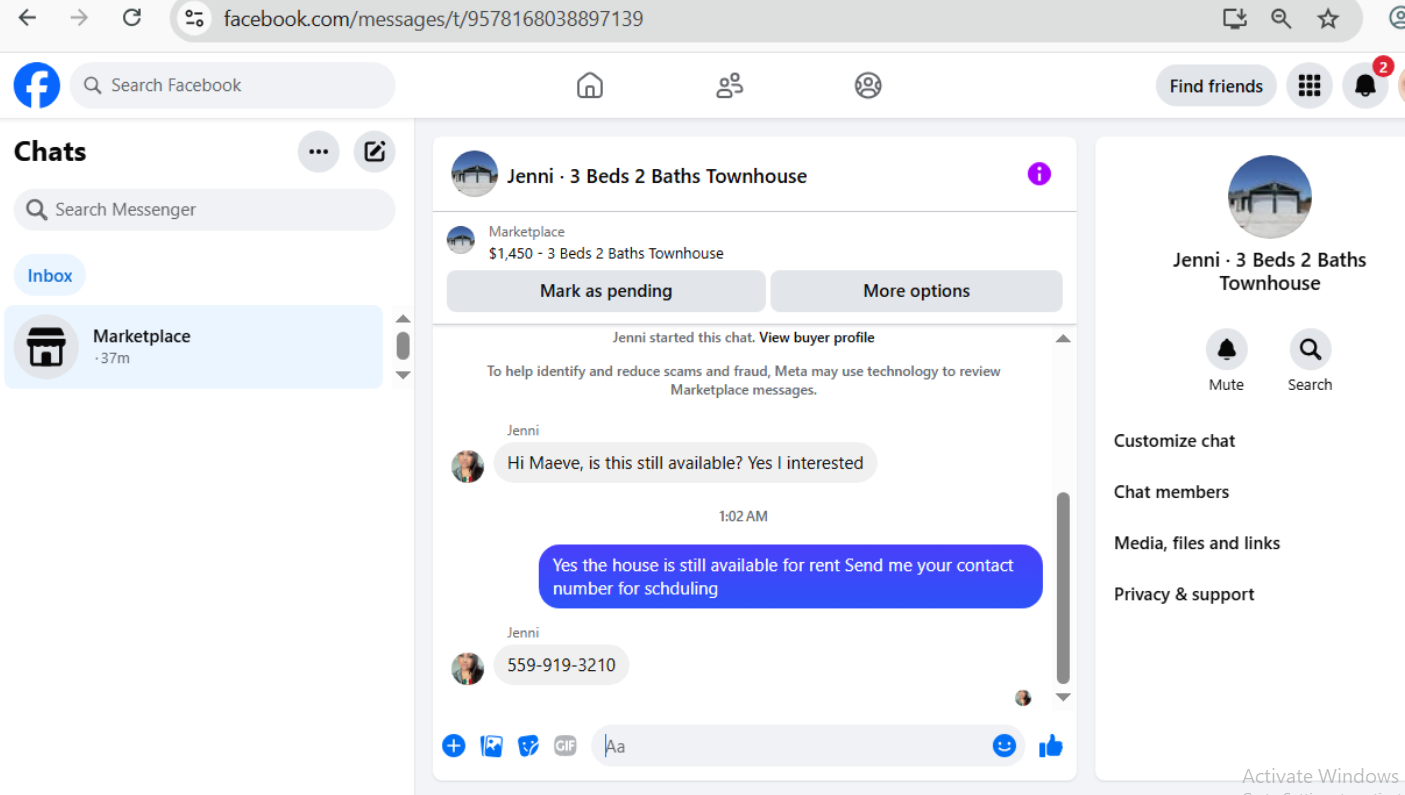
Task: Click the browser address bar URL
Action: [x=434, y=19]
